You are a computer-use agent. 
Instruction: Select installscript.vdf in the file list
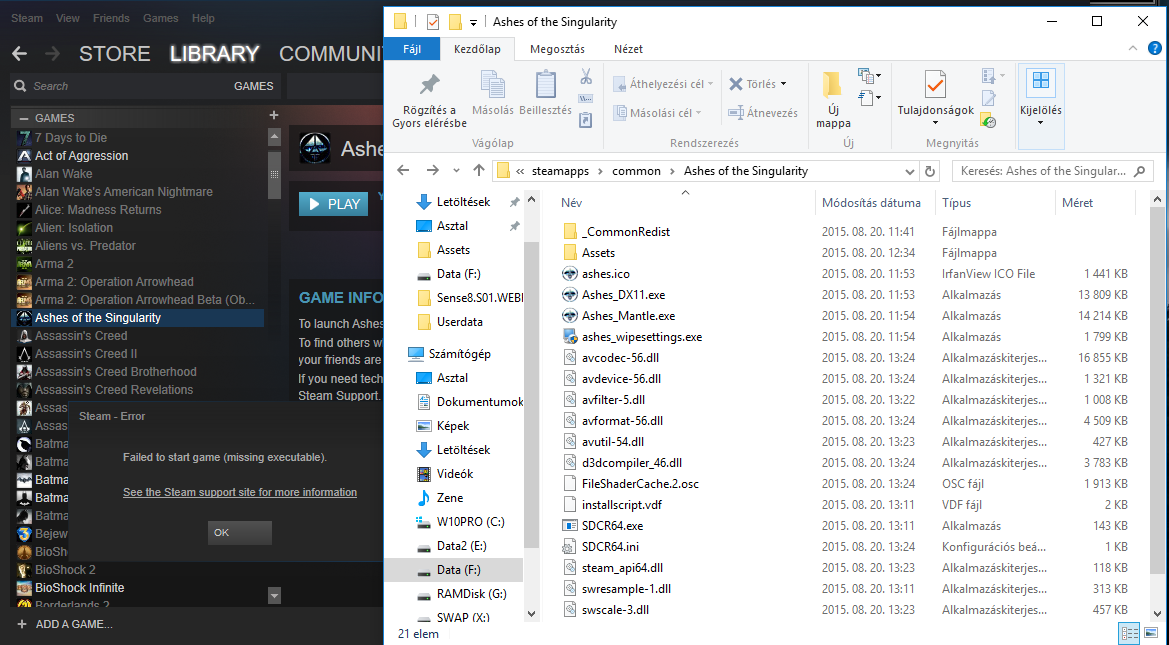coord(621,505)
